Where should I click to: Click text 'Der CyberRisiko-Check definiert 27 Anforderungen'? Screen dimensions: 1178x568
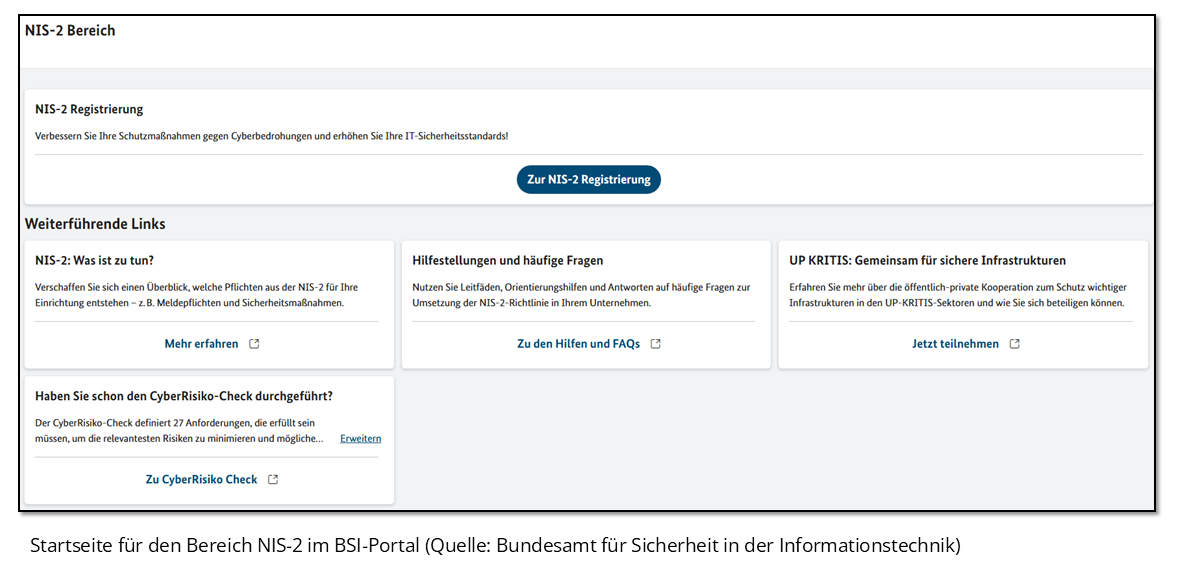143,423
